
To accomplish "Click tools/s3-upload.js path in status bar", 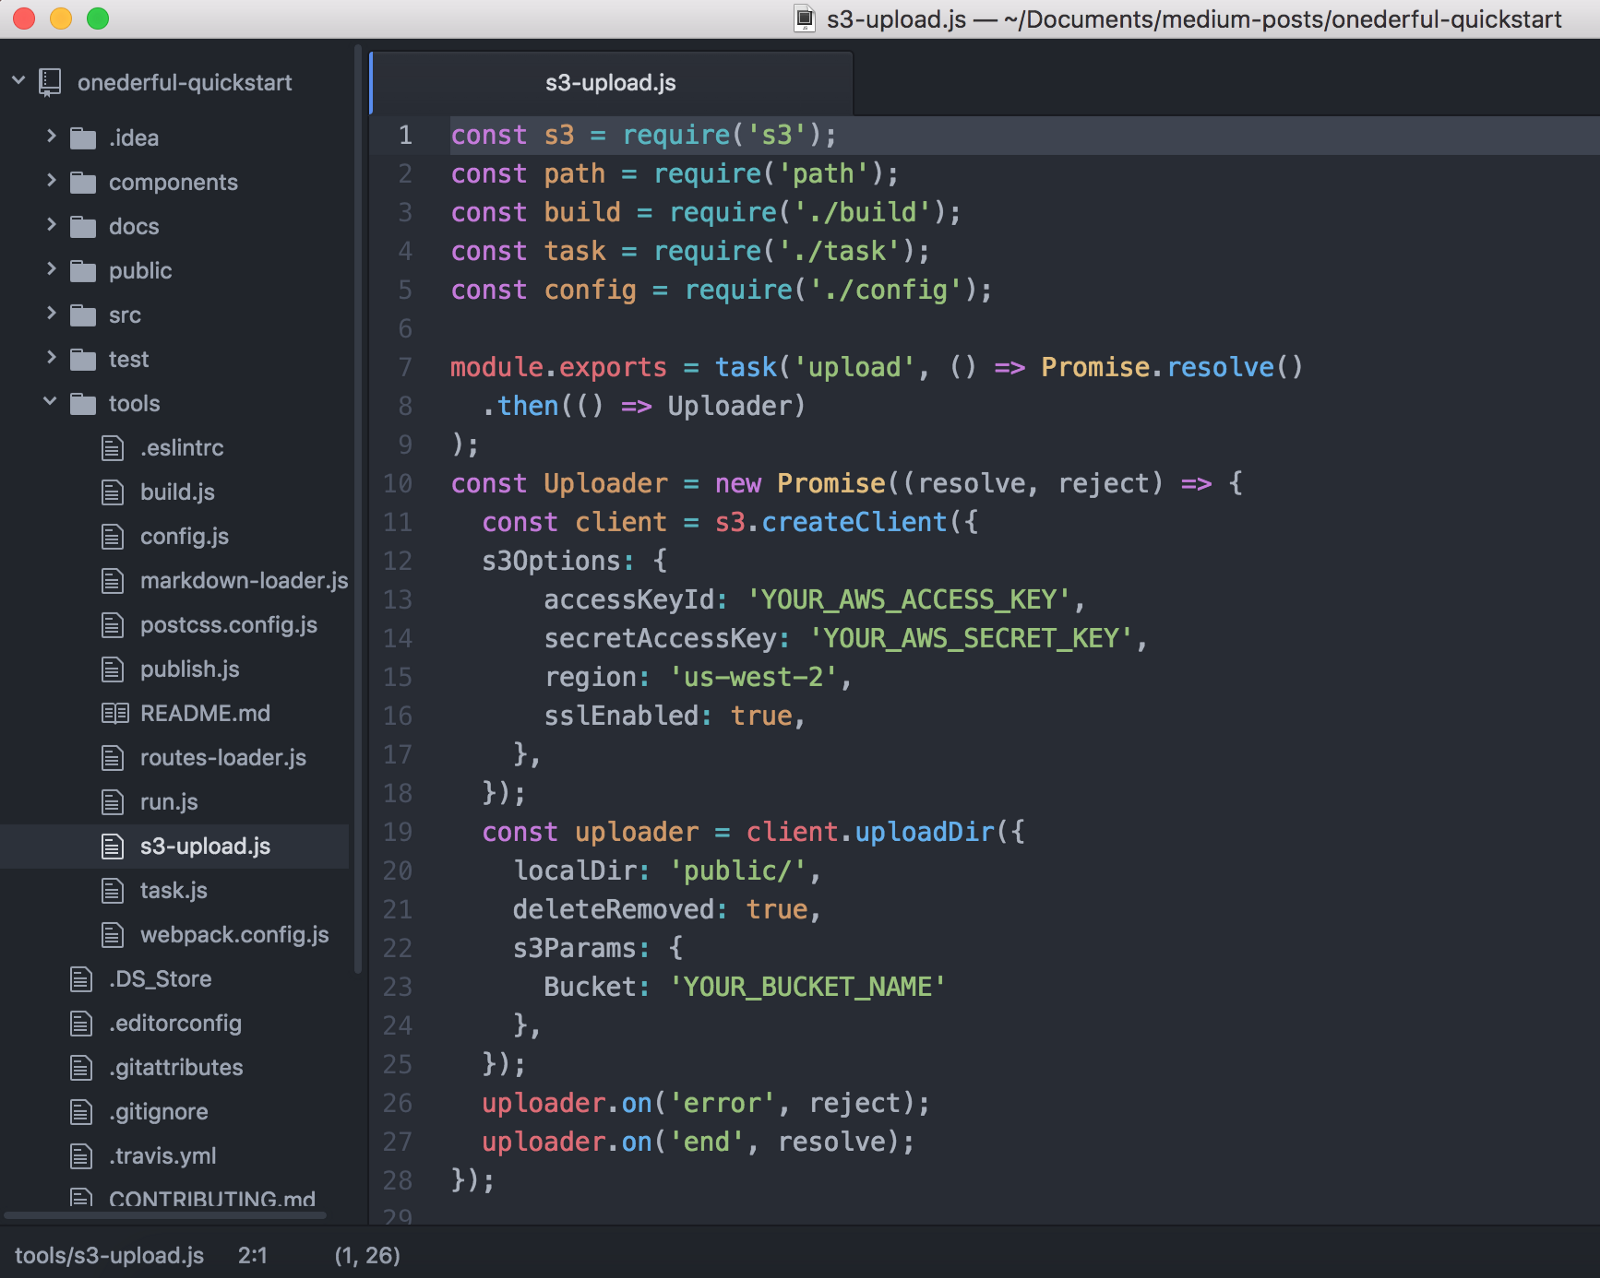I will tap(109, 1255).
